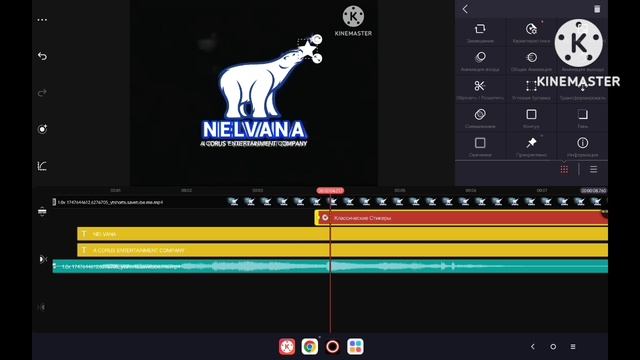Undo the last edit
640x360 pixels.
(42, 56)
